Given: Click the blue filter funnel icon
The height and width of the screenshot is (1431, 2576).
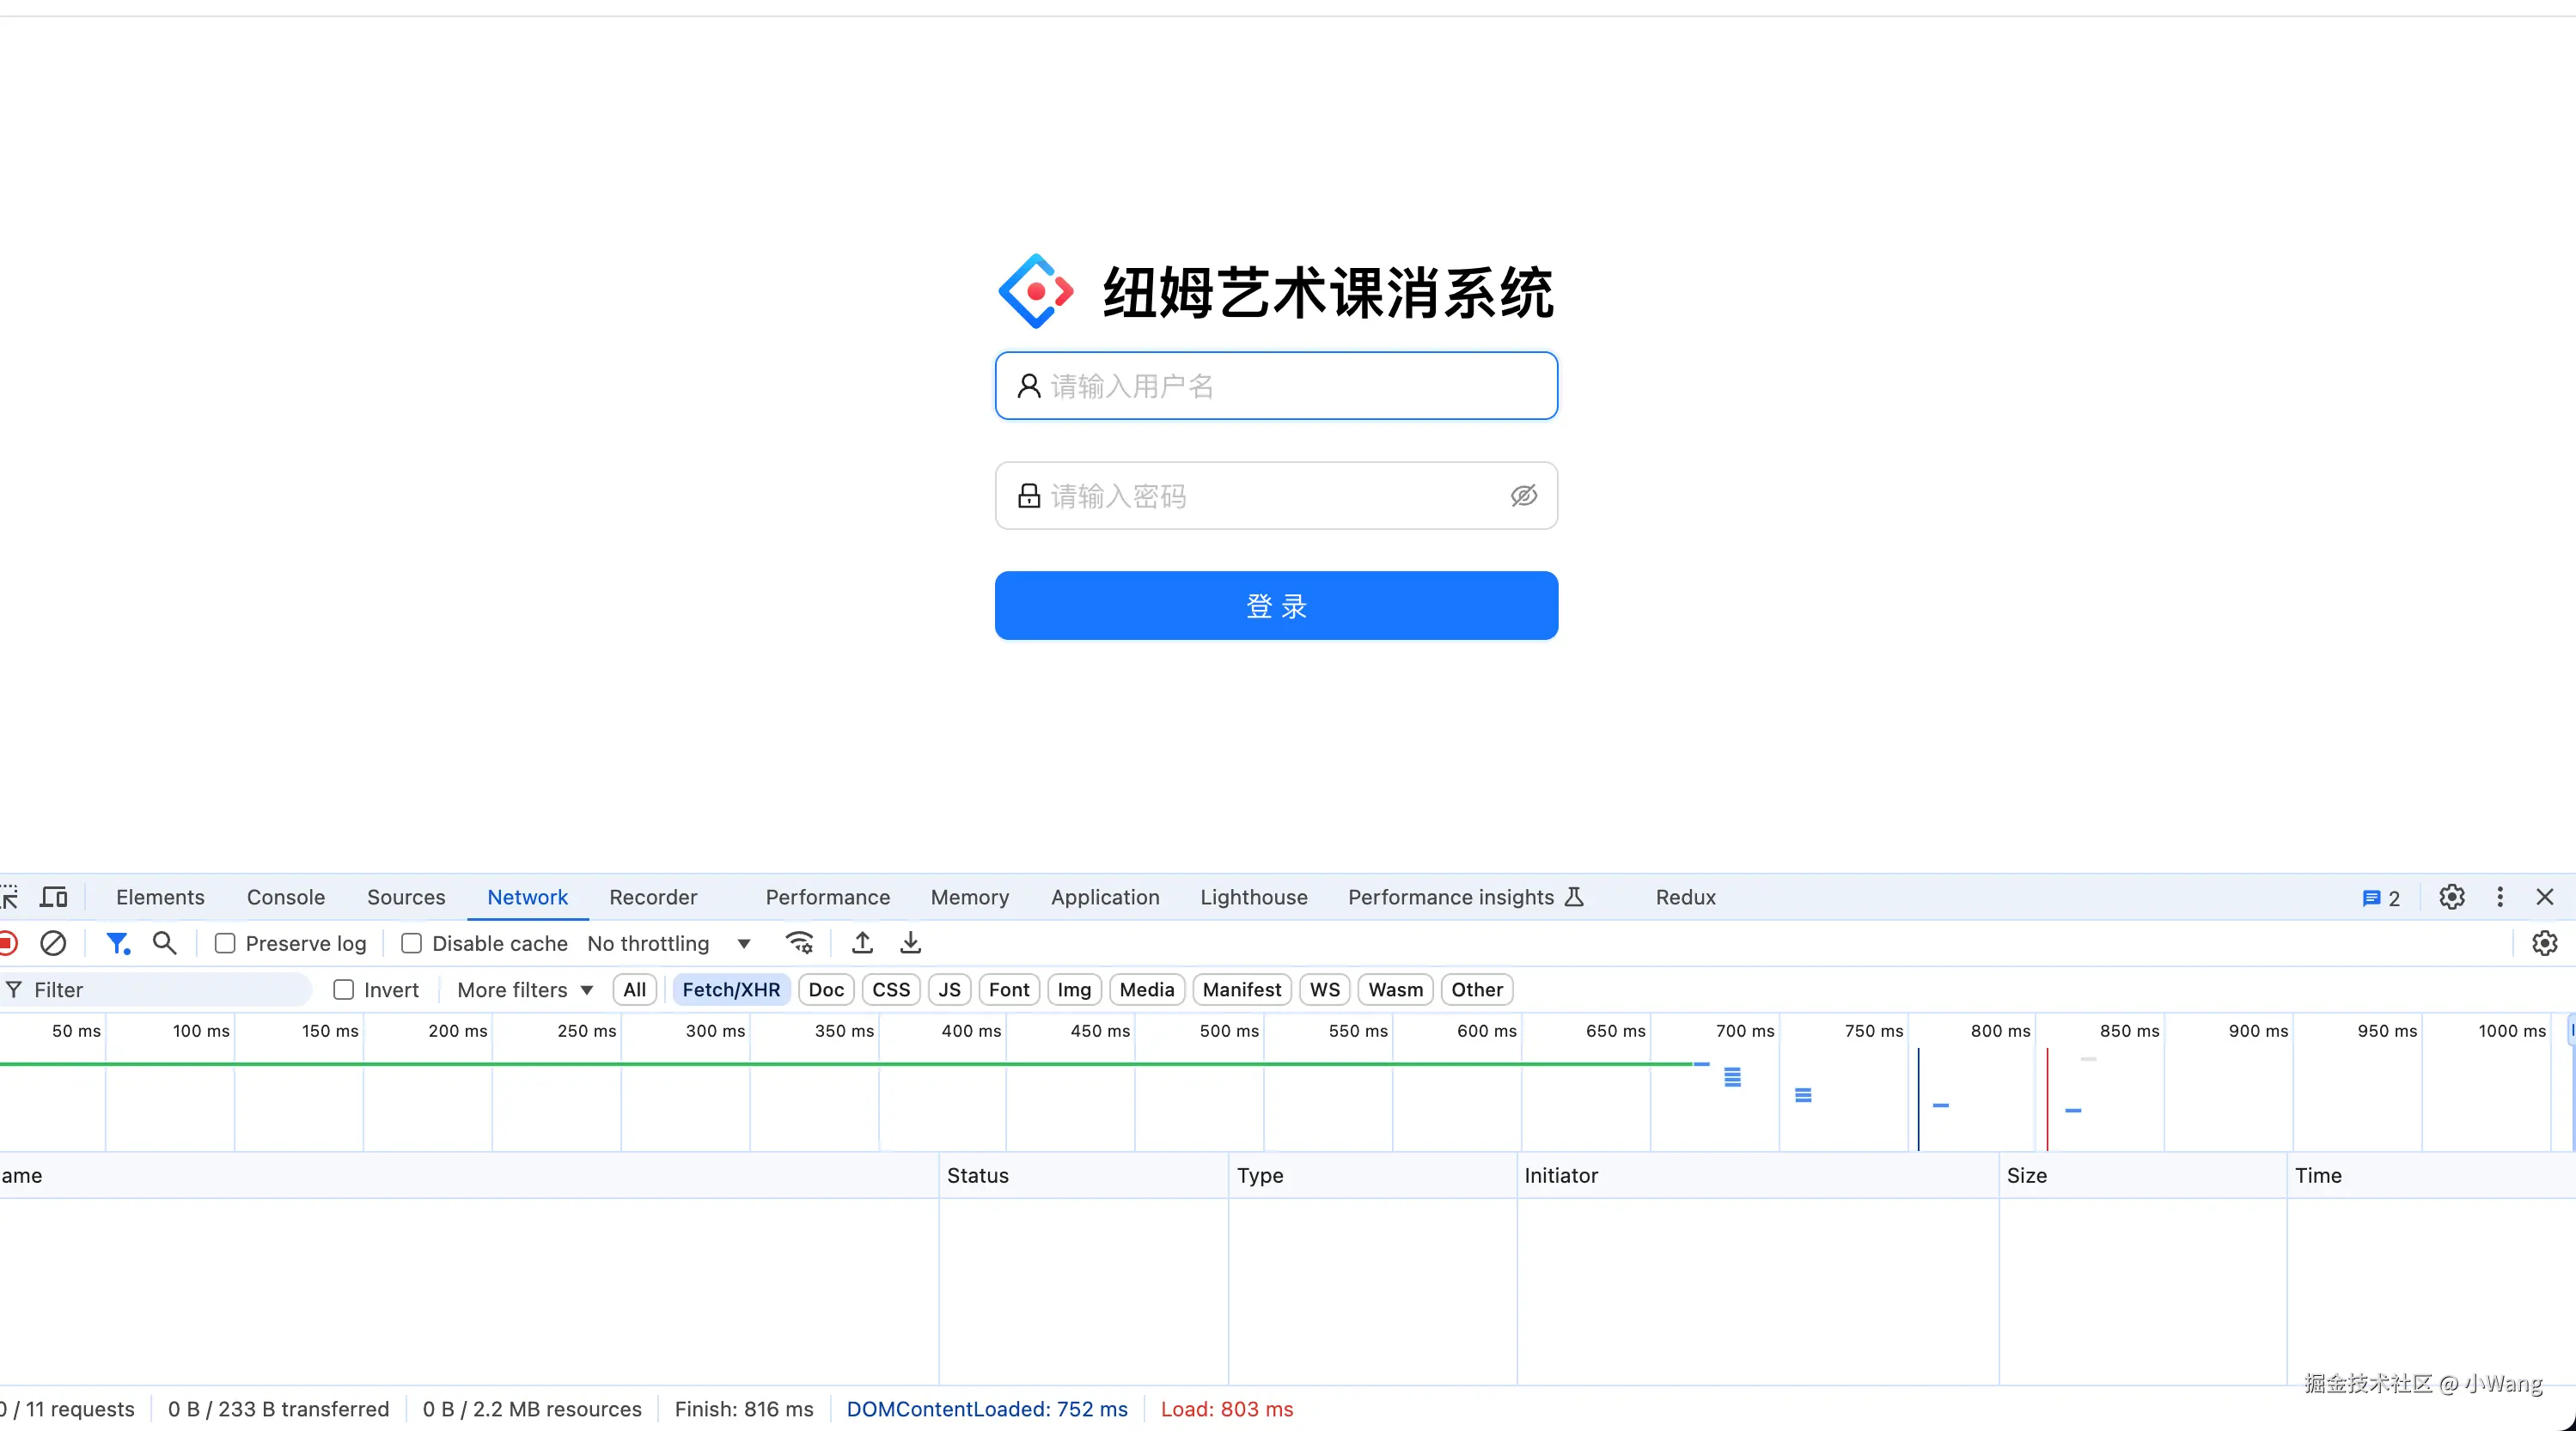Looking at the screenshot, I should (117, 943).
